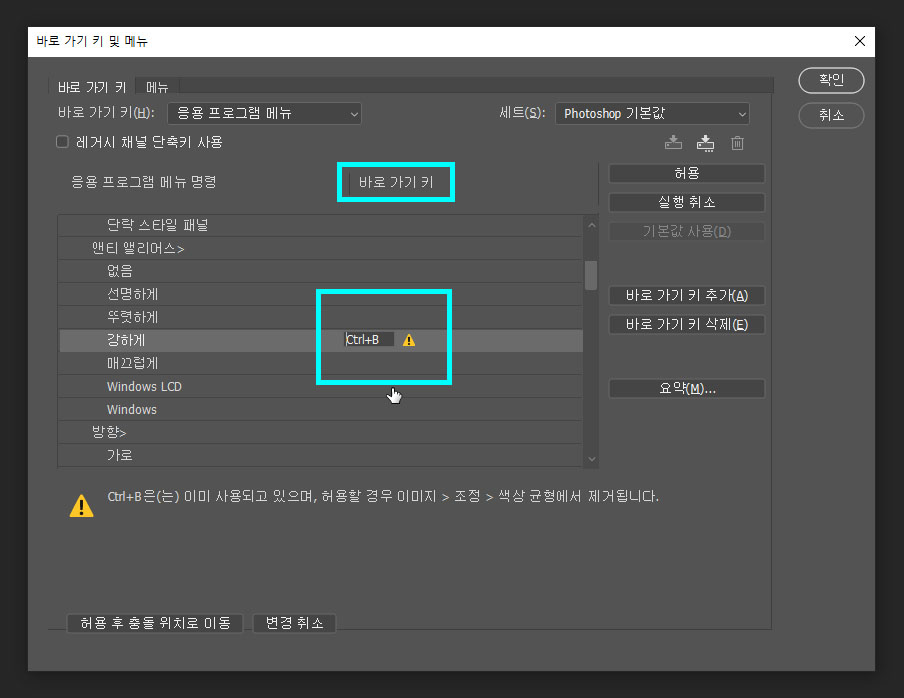The width and height of the screenshot is (904, 698).
Task: Select the 가로 row
Action: [320, 455]
